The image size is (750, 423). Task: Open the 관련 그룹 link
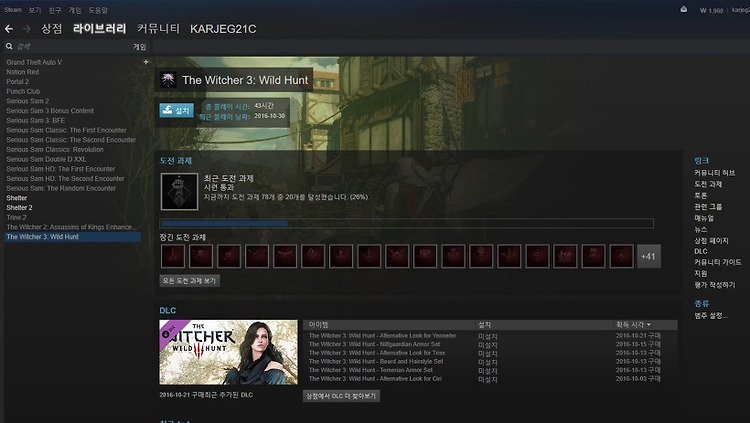click(x=708, y=207)
